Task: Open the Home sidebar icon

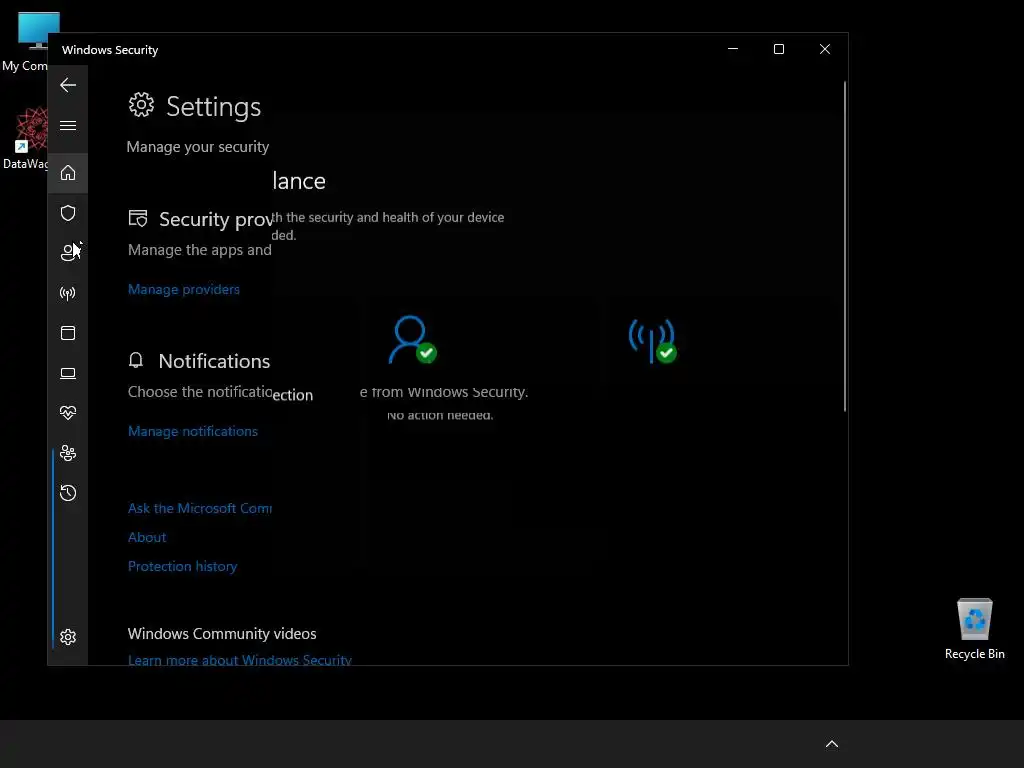Action: 68,173
